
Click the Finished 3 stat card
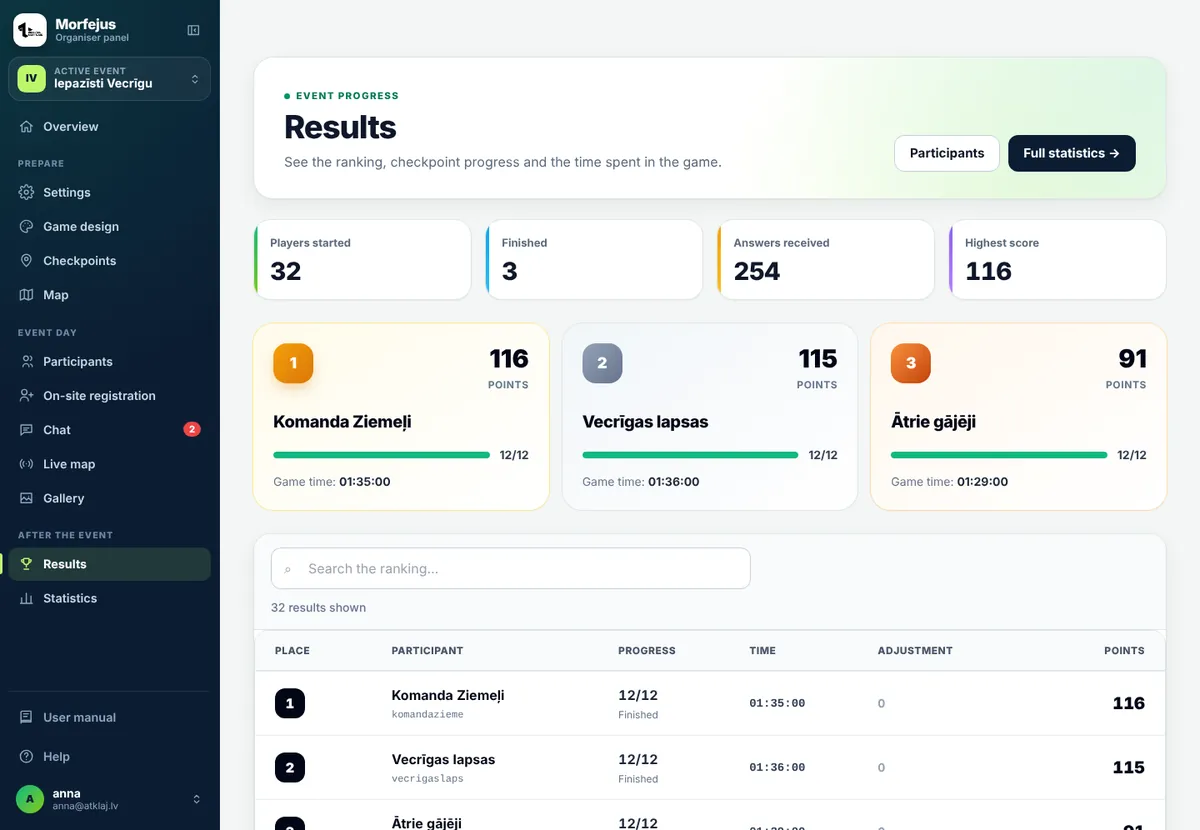coord(595,260)
